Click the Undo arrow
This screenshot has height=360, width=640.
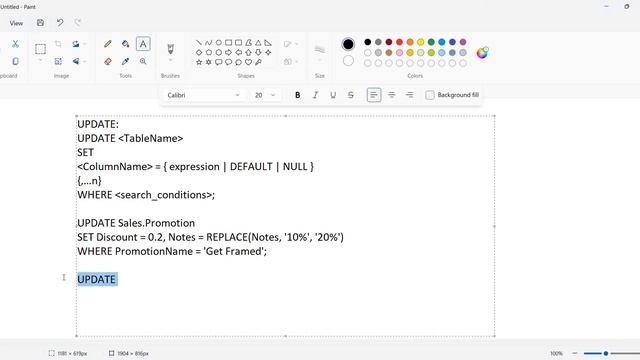(x=60, y=23)
